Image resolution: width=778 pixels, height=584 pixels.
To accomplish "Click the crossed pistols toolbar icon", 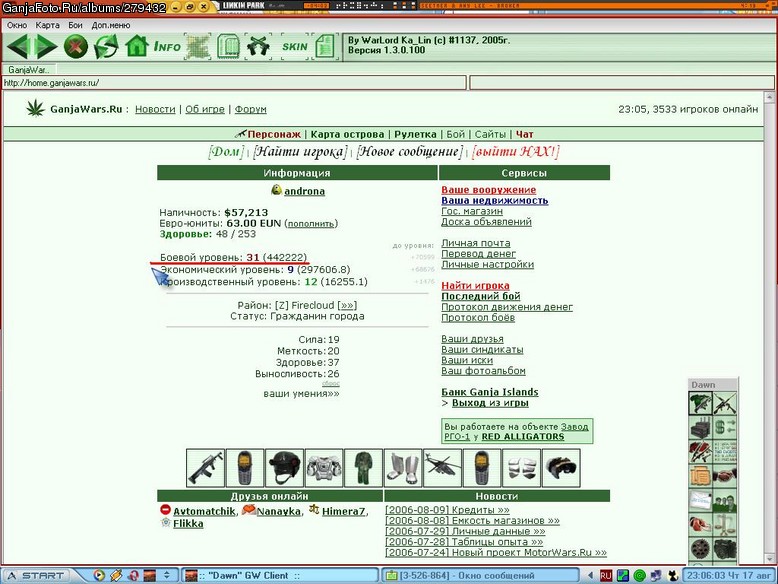I will 258,47.
